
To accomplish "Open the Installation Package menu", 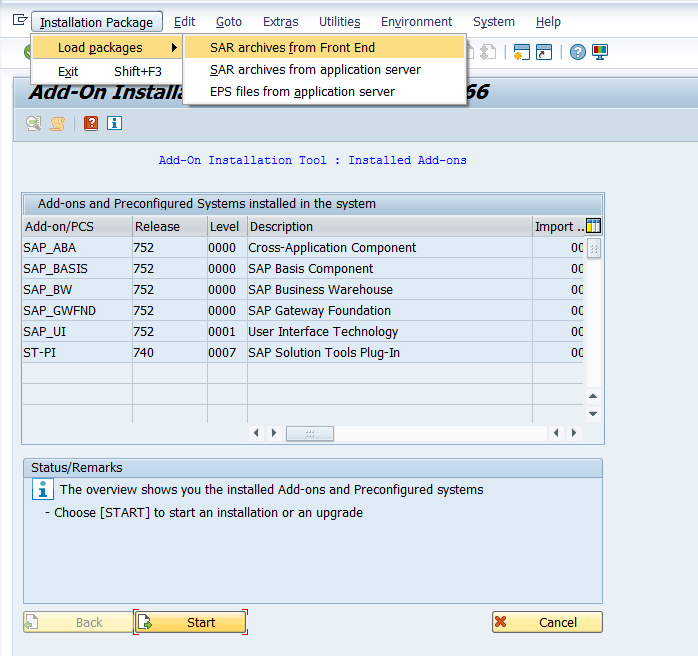I will click(97, 22).
